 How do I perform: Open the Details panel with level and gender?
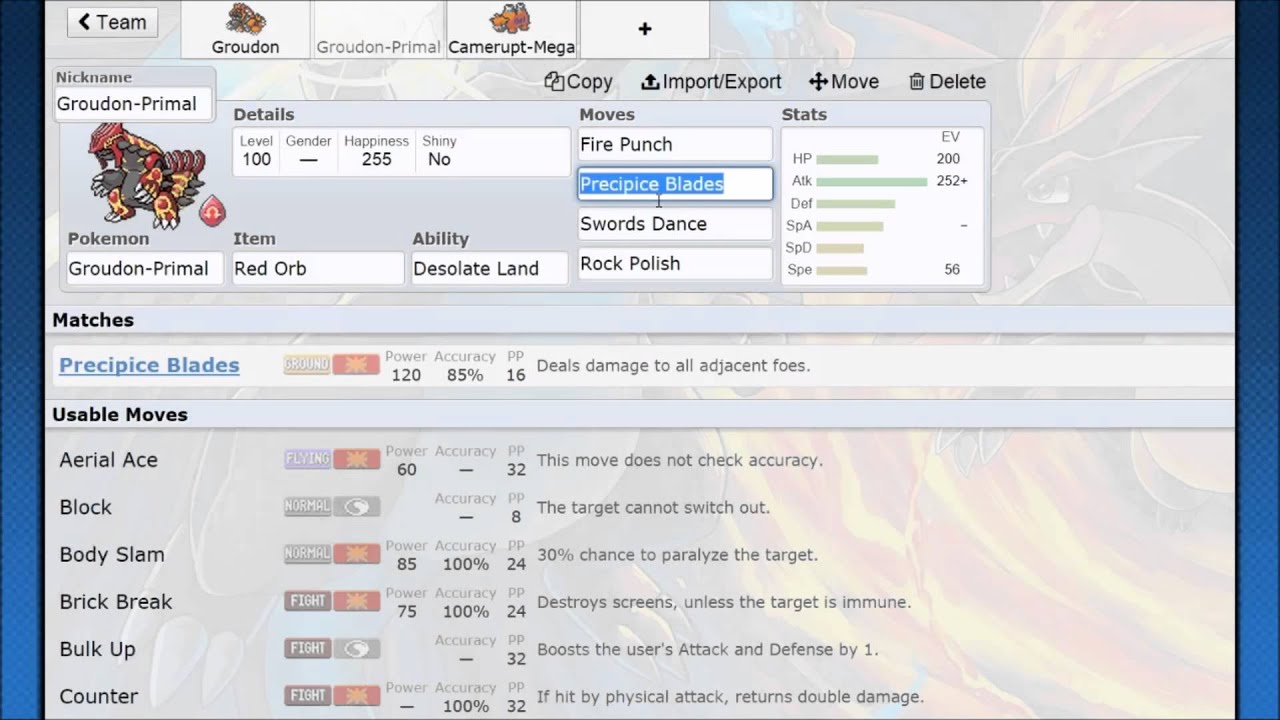(x=401, y=152)
